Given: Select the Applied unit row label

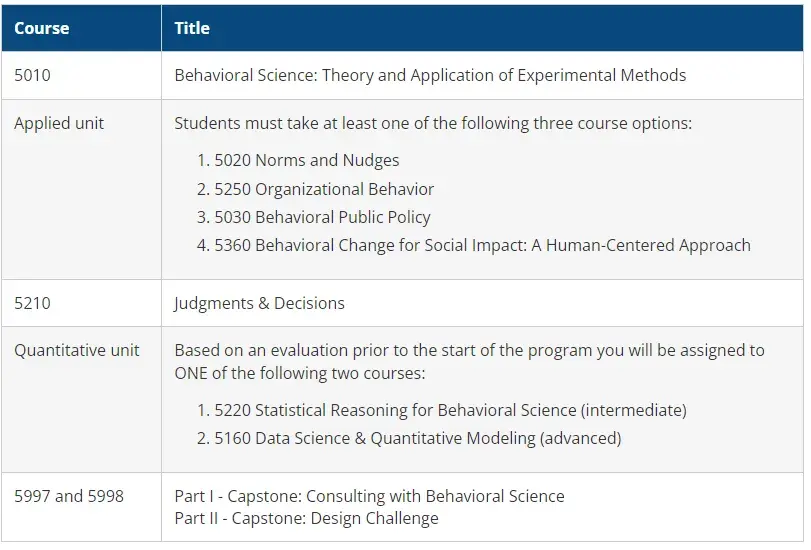Looking at the screenshot, I should pos(59,123).
